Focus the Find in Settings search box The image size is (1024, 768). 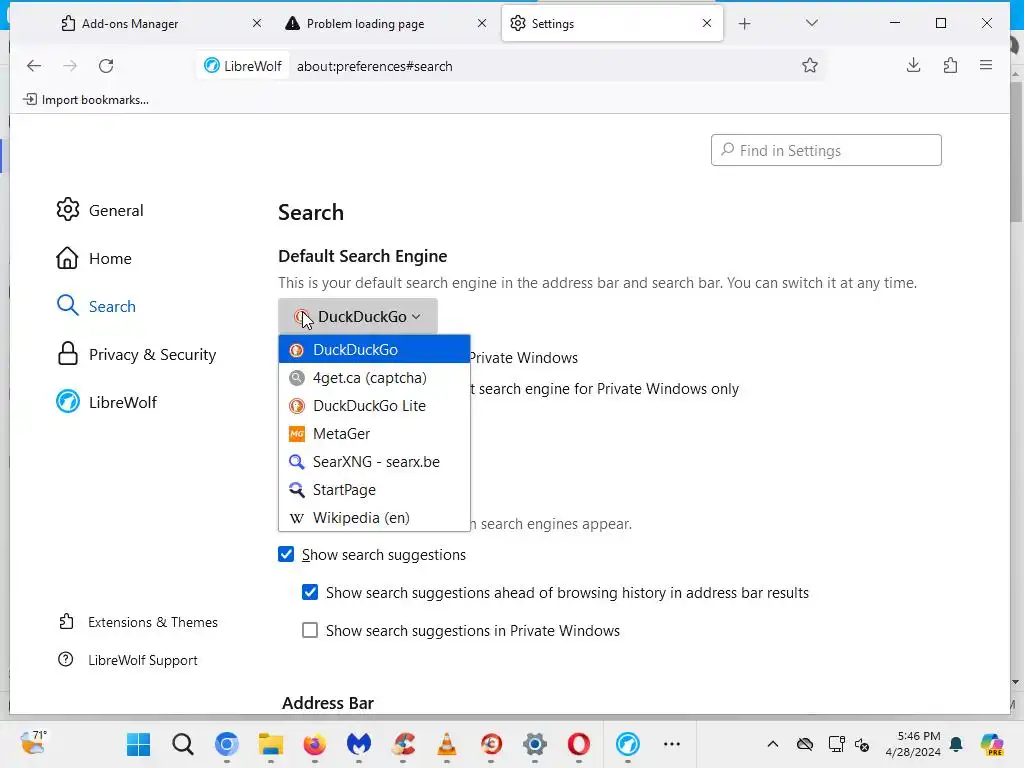(x=826, y=150)
